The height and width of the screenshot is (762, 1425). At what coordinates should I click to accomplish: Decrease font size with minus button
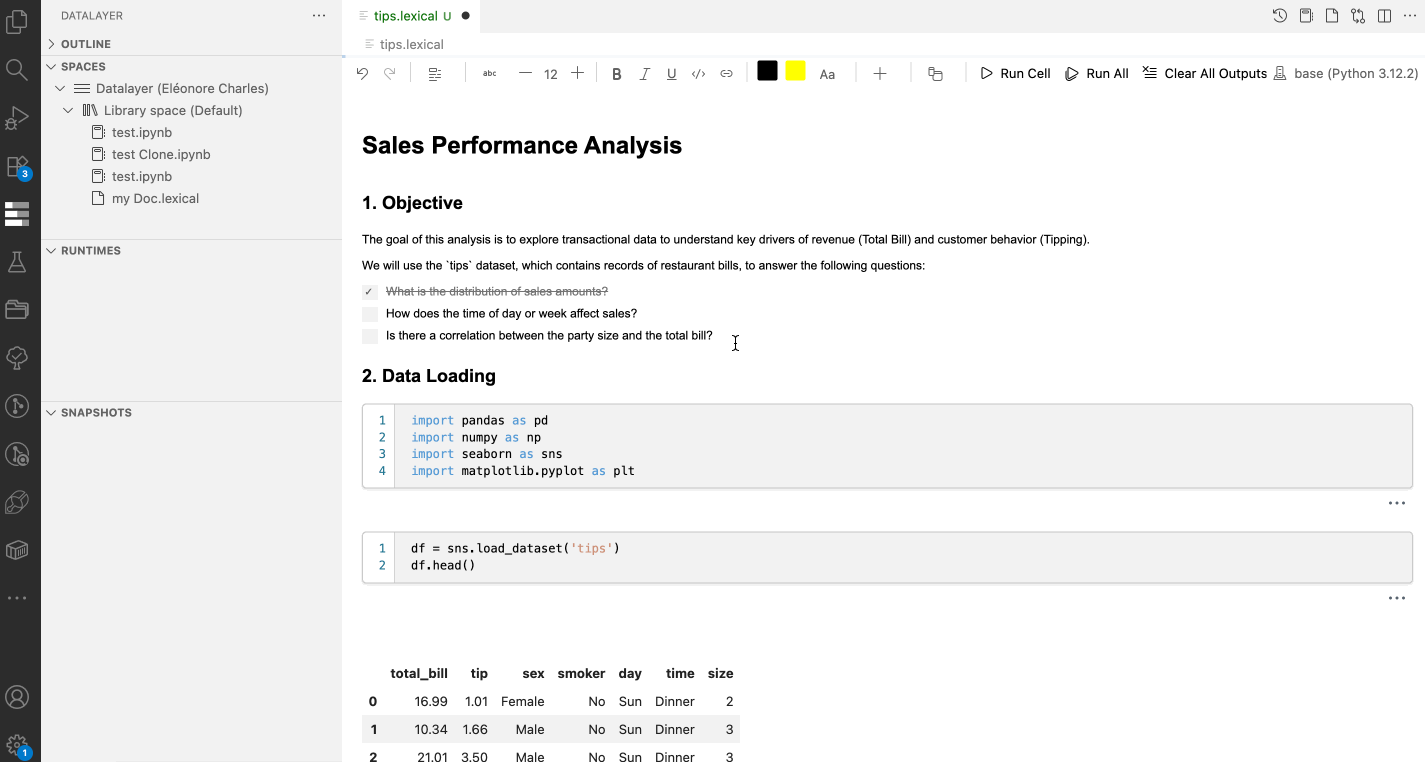click(525, 73)
